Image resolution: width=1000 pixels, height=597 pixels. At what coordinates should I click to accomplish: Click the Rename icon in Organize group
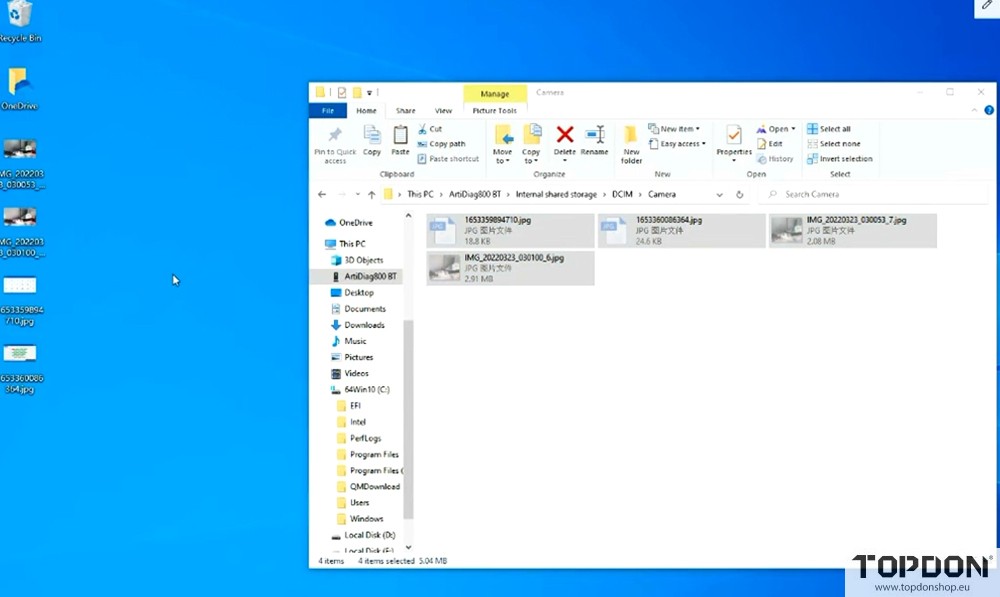tap(594, 135)
